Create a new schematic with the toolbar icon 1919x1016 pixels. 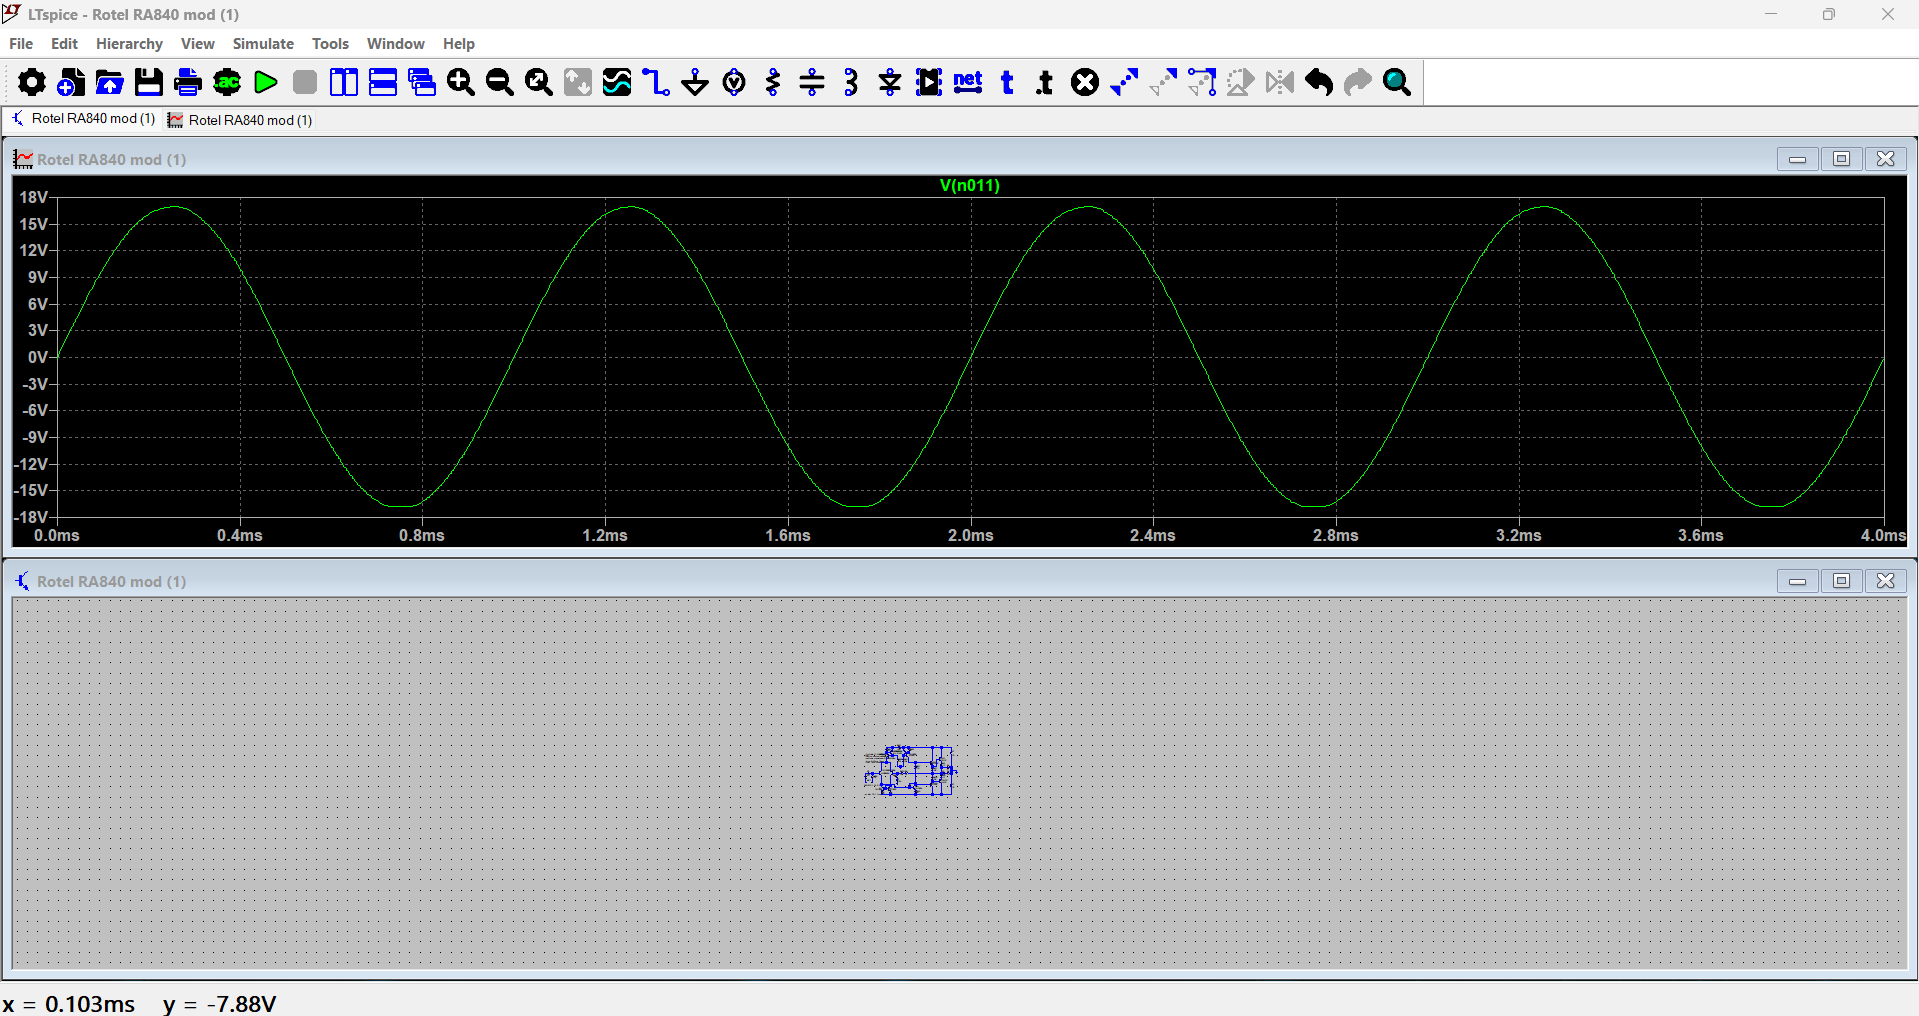tap(71, 82)
